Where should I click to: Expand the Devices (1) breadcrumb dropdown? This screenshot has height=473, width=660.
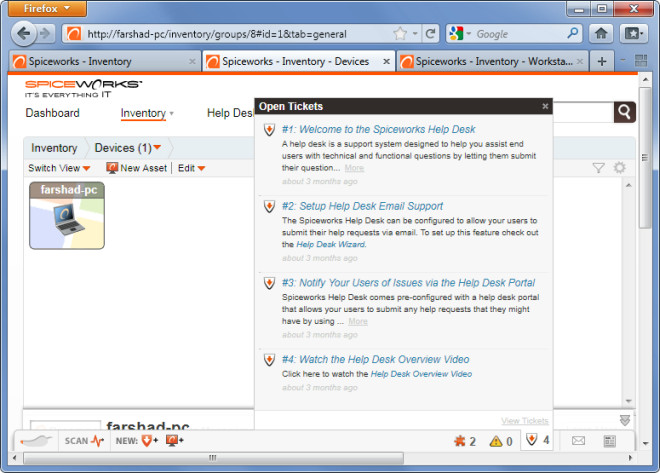tap(157, 147)
